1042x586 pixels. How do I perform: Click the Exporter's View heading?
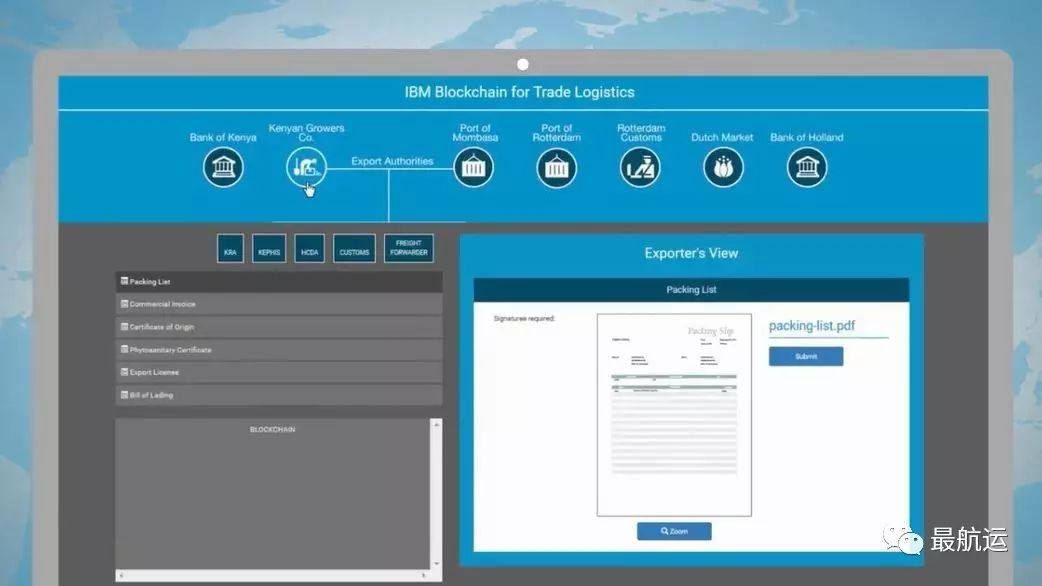691,253
